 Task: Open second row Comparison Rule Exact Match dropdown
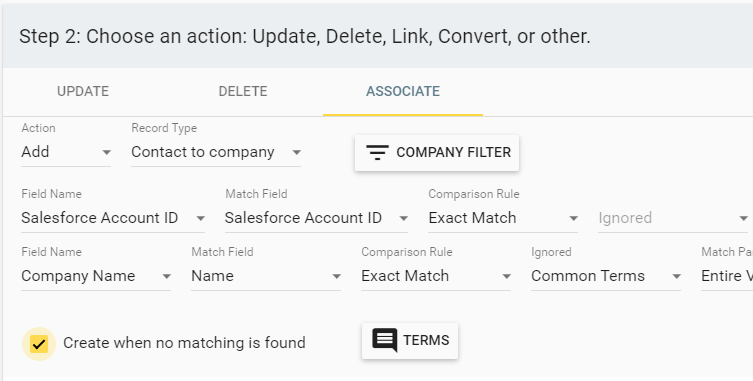(436, 276)
